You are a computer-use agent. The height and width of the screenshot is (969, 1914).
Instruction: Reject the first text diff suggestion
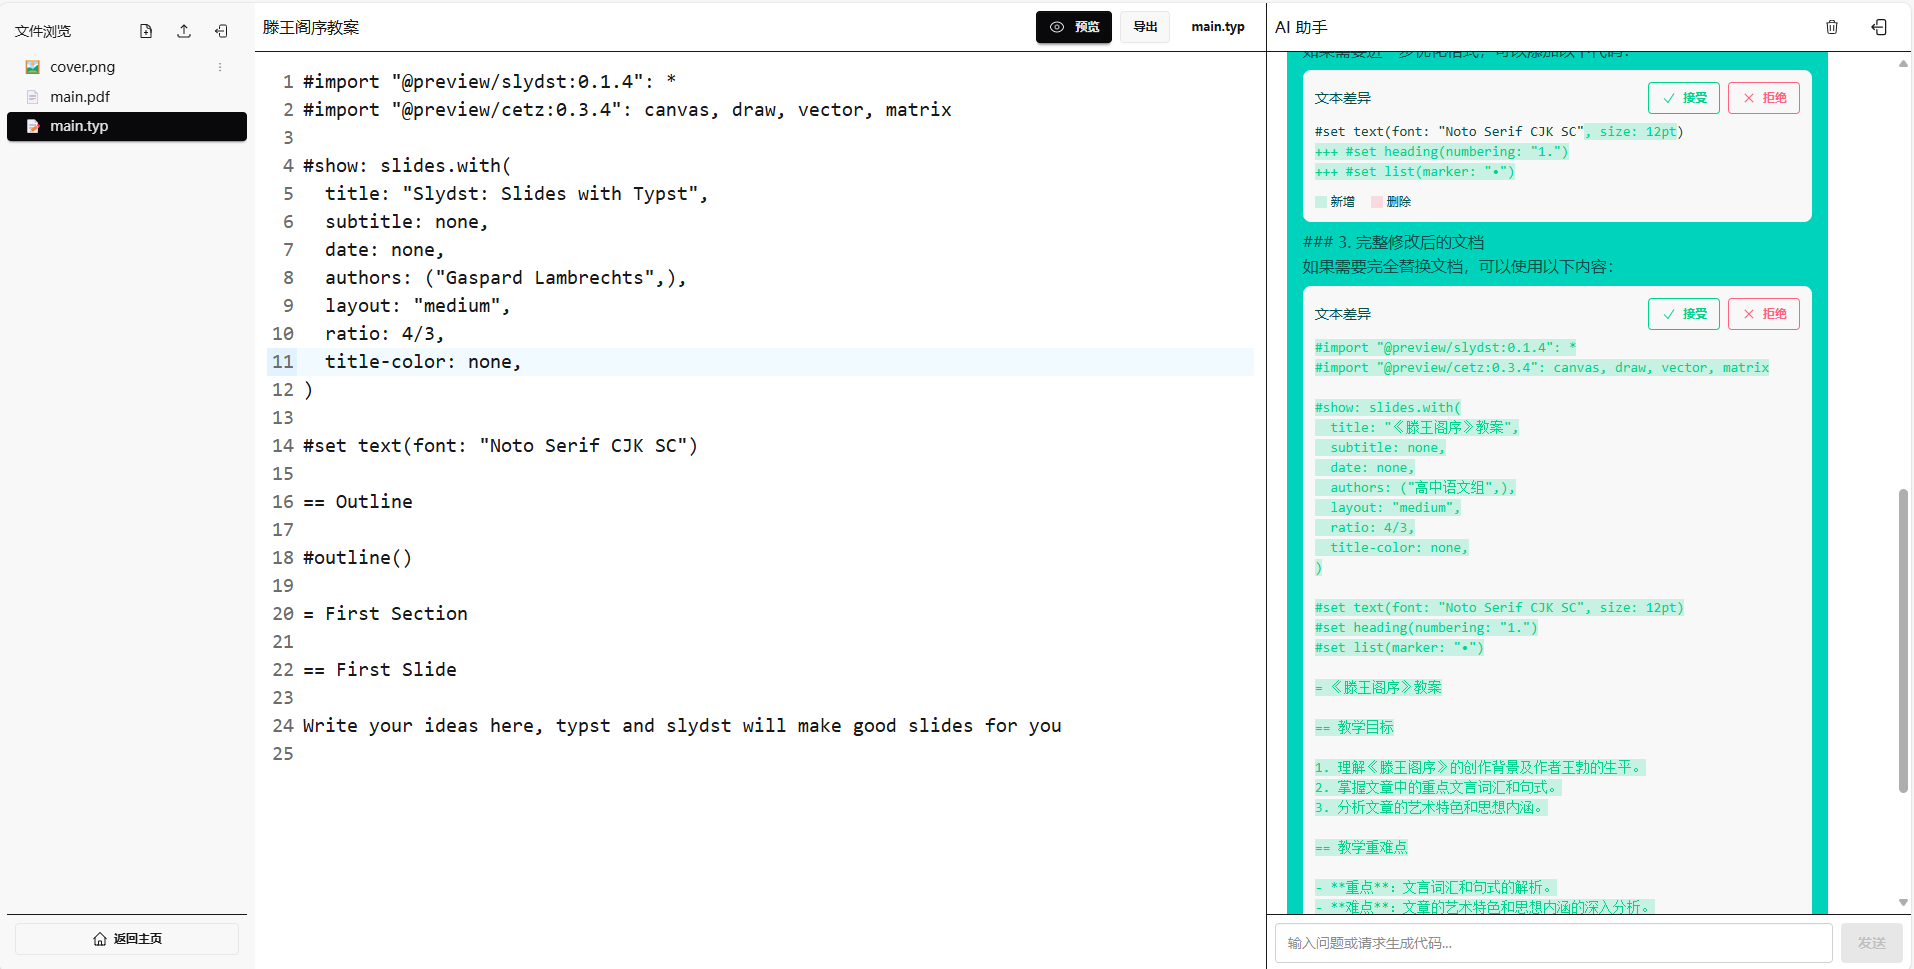(x=1763, y=98)
